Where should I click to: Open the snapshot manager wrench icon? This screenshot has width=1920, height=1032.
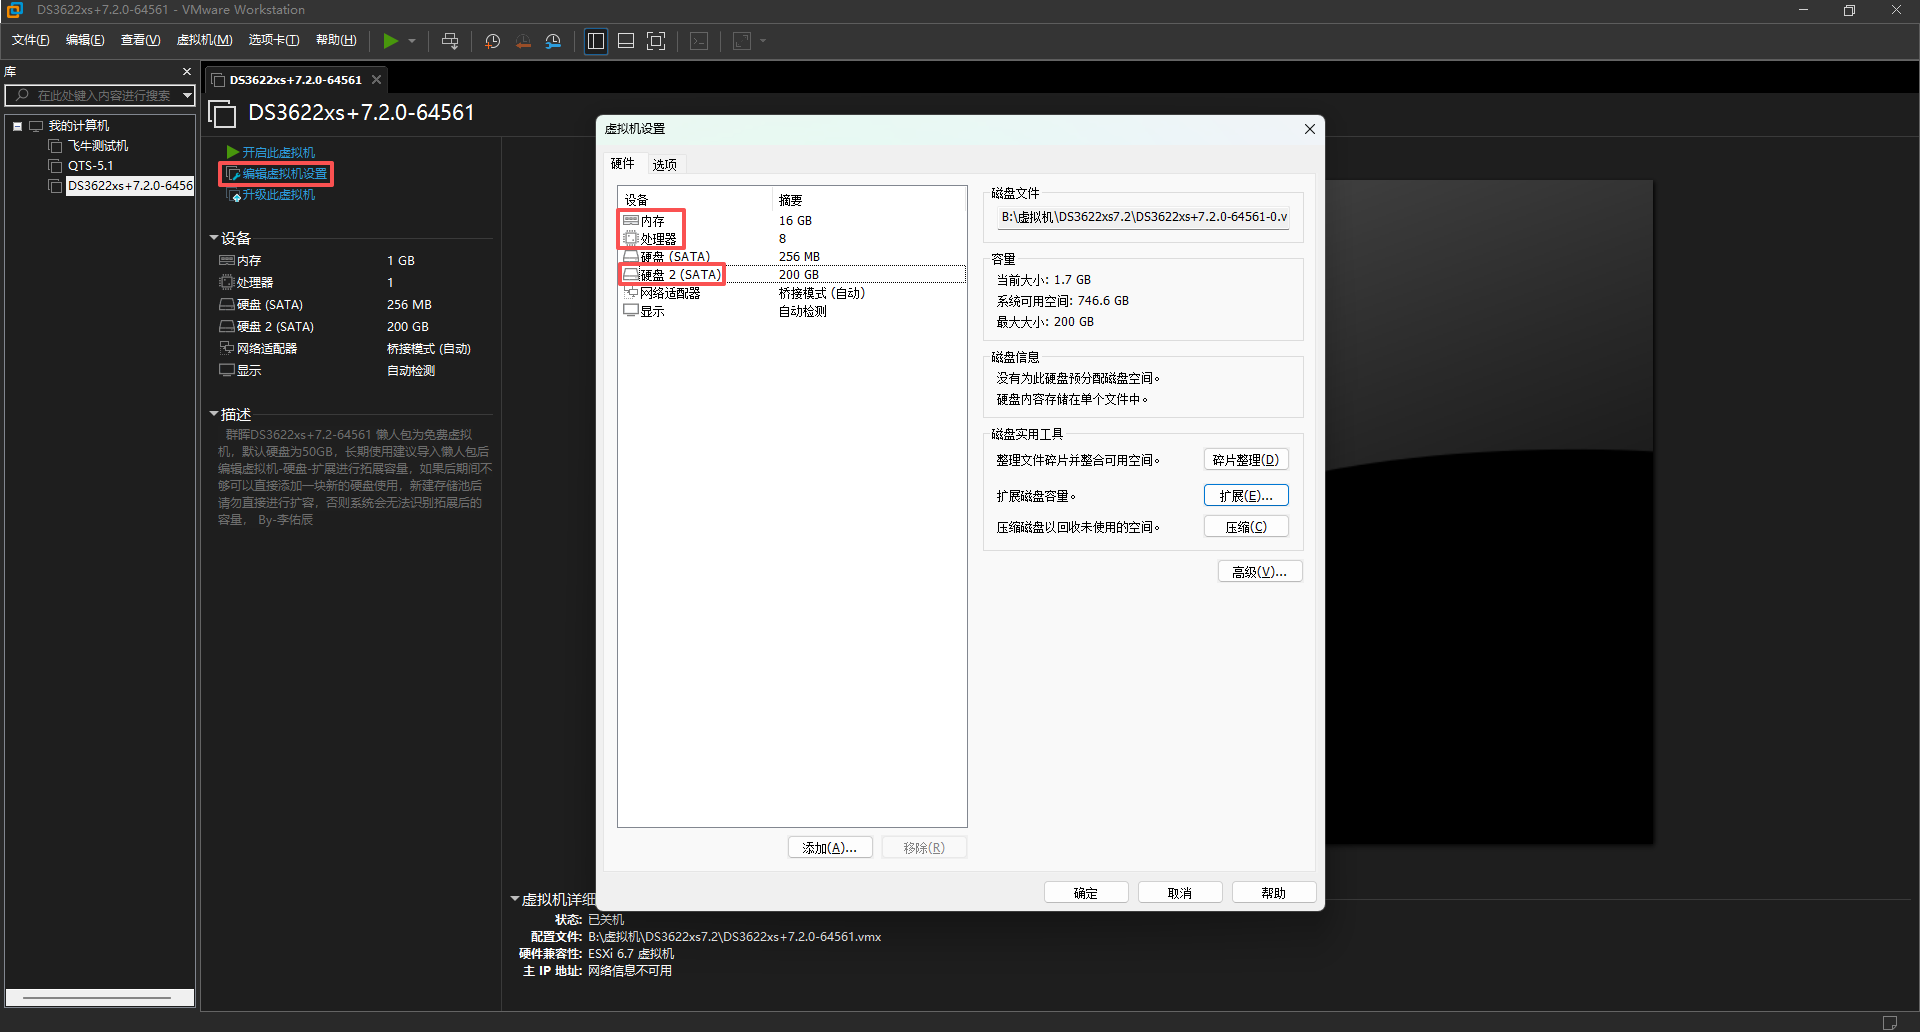[553, 41]
